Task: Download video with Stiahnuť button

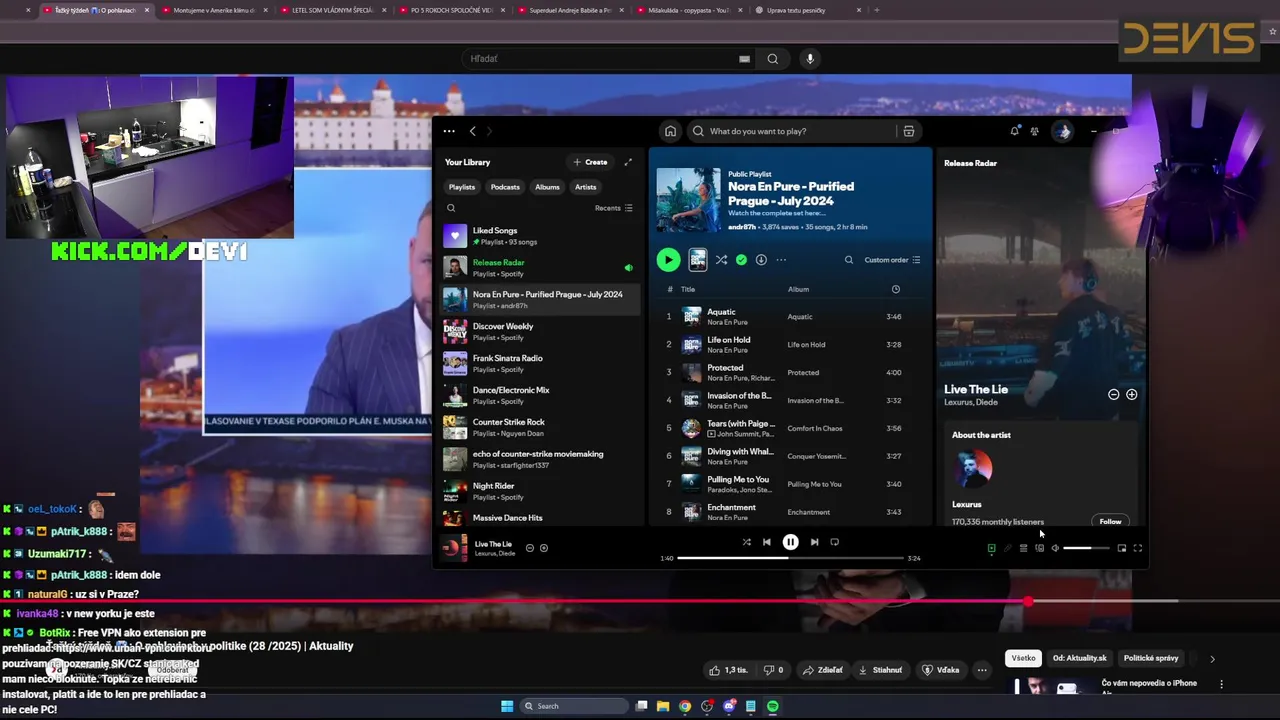Action: point(881,670)
